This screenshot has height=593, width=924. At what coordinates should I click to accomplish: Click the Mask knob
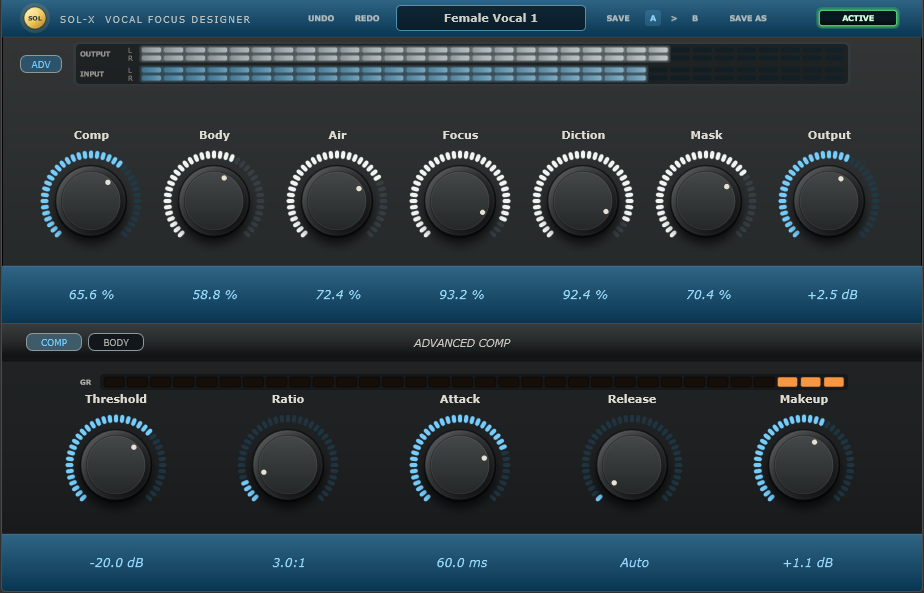(x=706, y=201)
